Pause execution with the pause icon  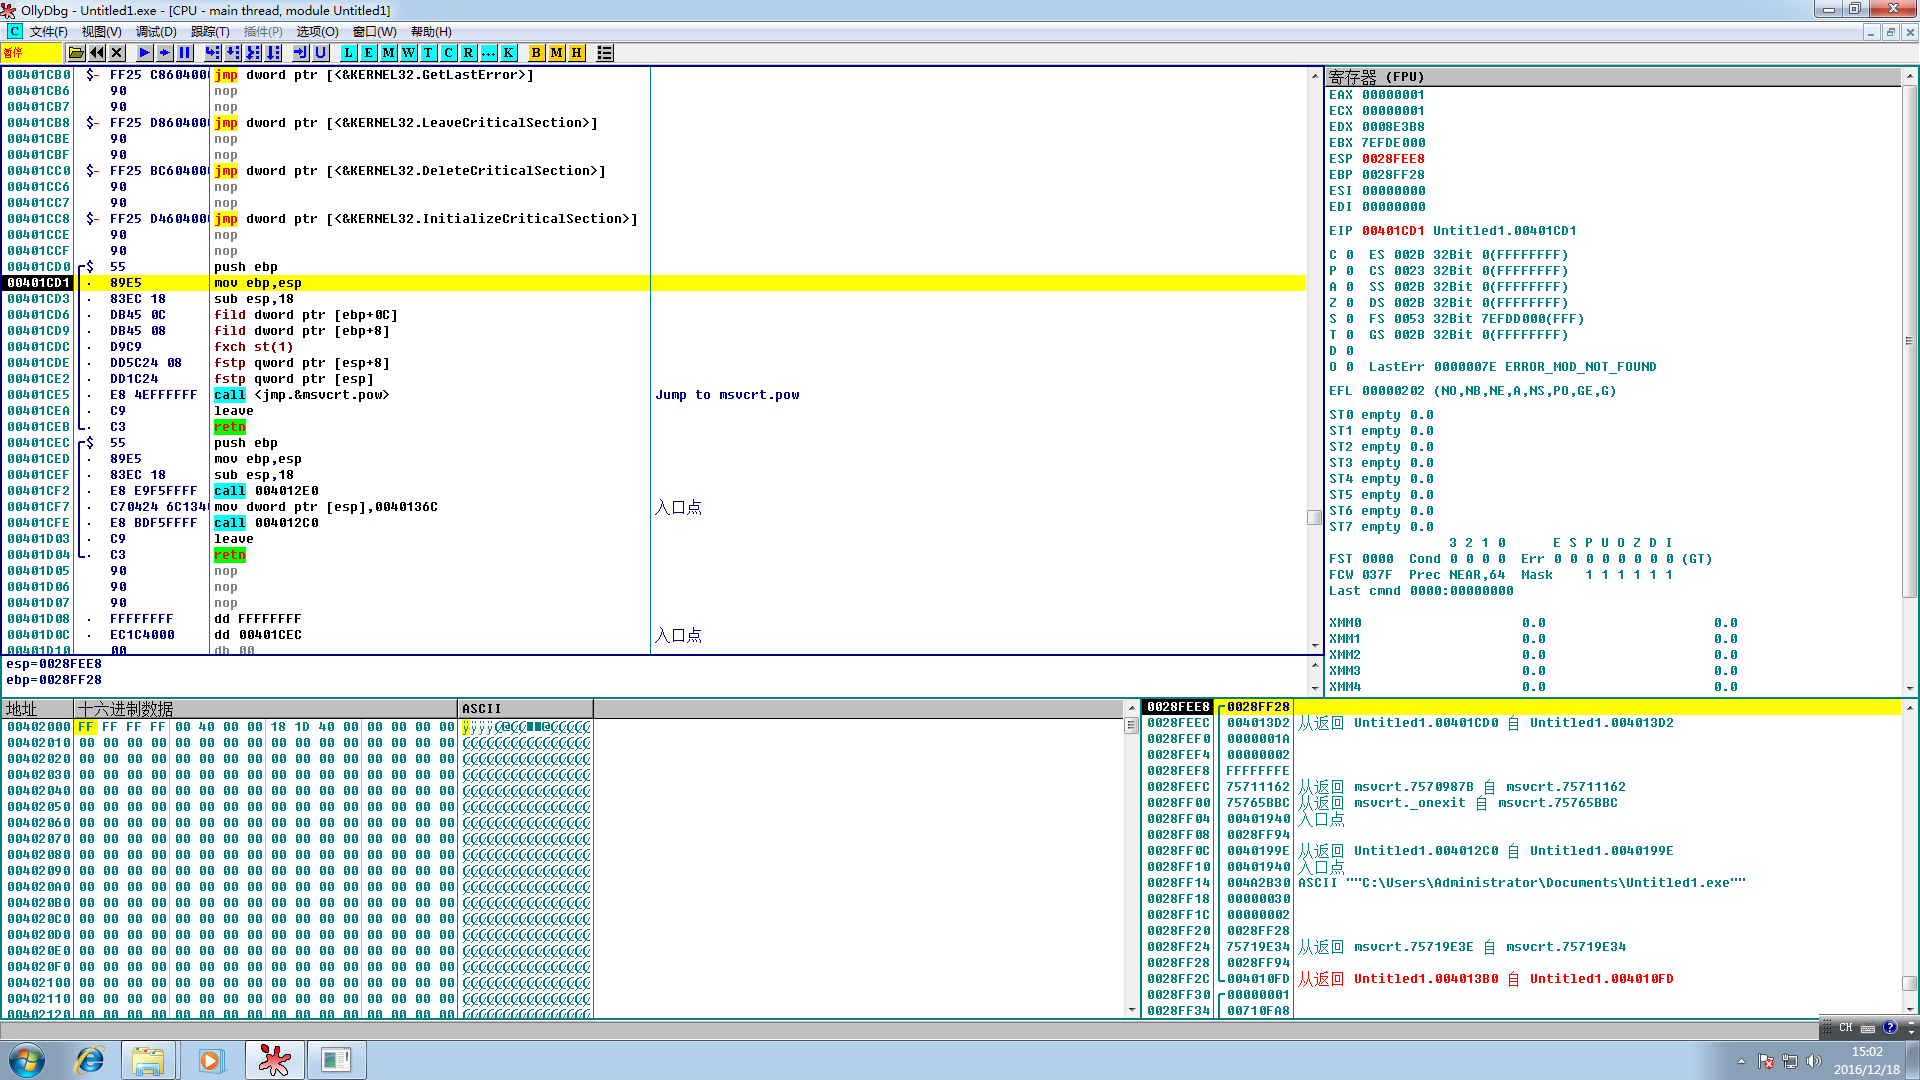(x=185, y=53)
